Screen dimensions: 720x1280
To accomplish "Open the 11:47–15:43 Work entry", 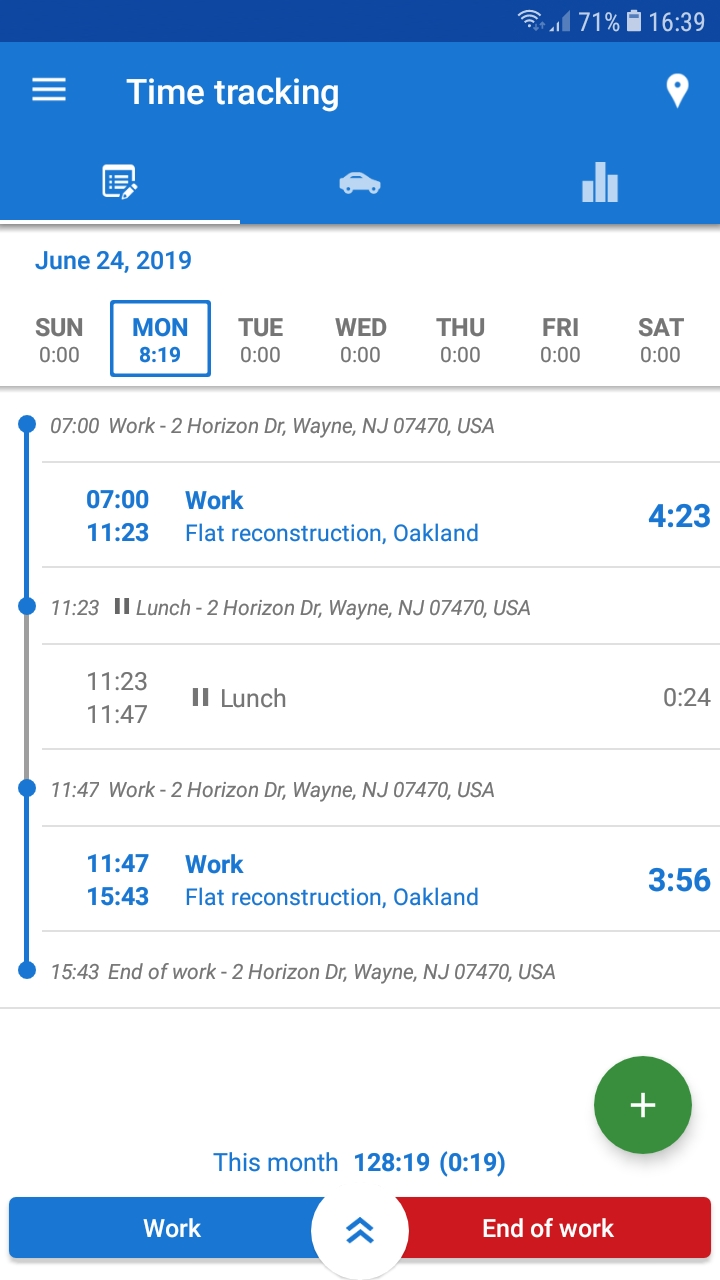I will (380, 879).
